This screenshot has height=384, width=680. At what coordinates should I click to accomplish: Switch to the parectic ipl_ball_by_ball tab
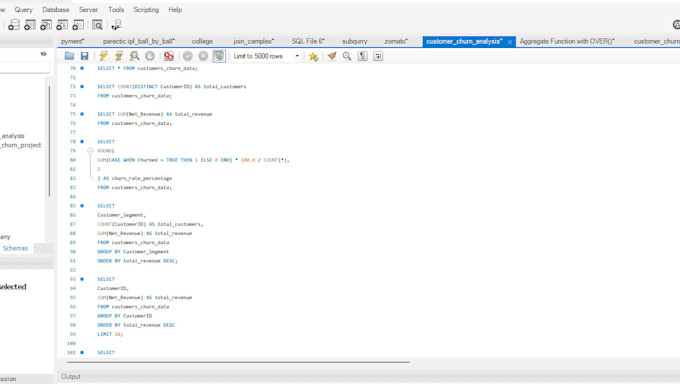point(139,41)
